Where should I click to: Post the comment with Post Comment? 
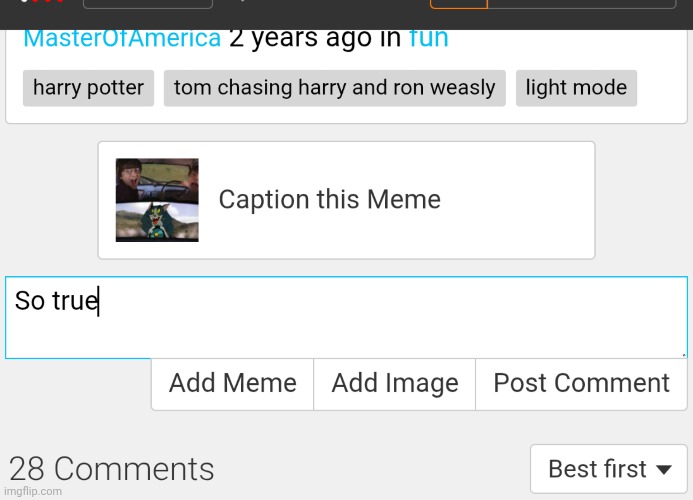(581, 383)
